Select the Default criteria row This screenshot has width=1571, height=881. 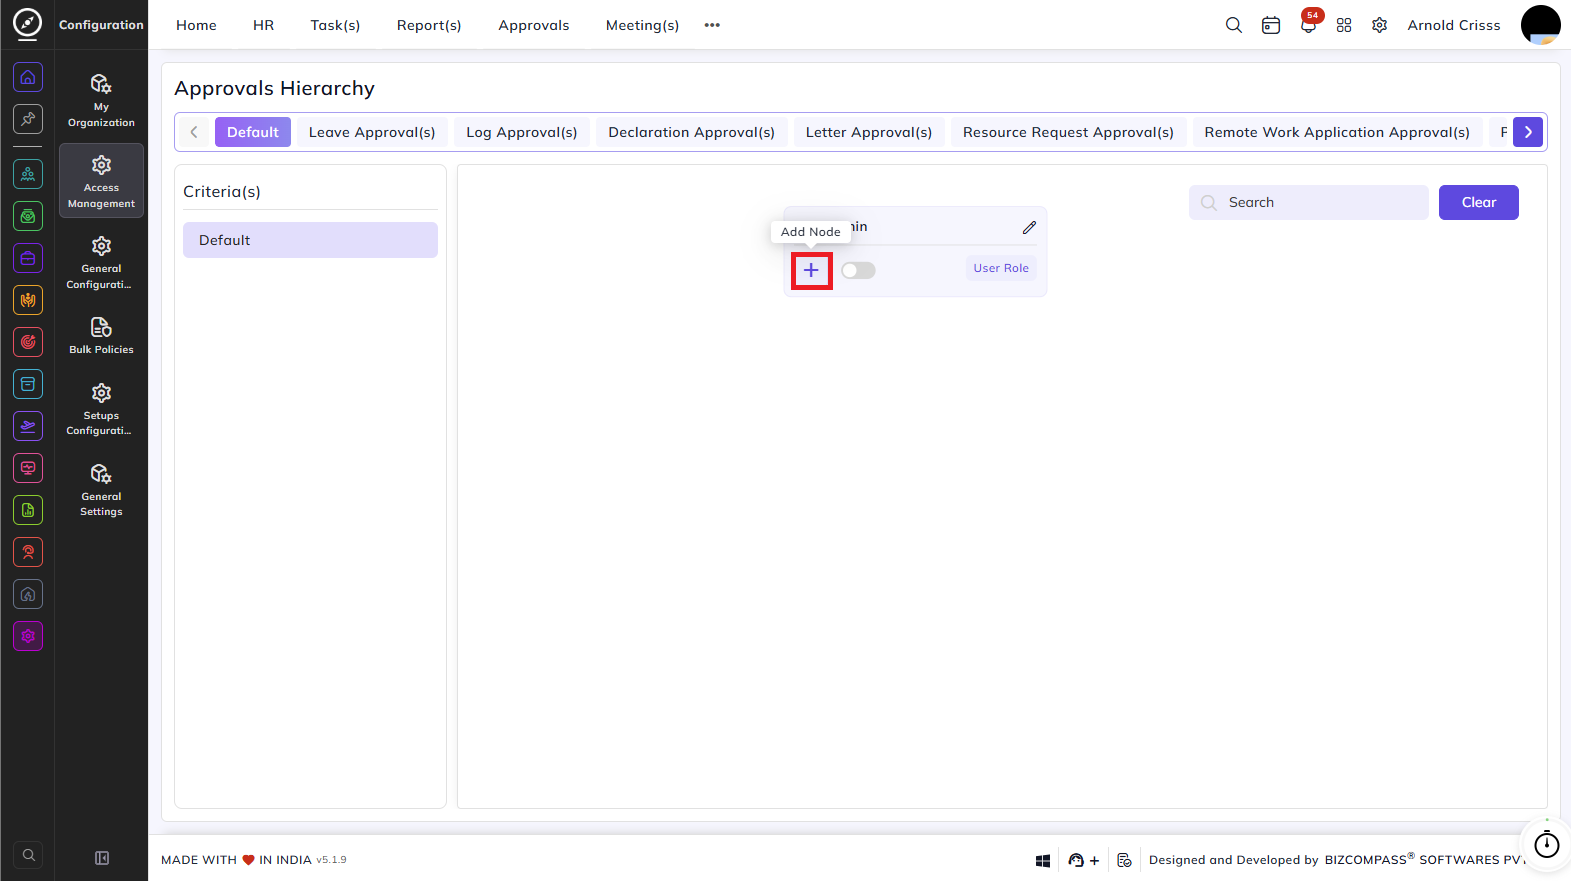(310, 240)
